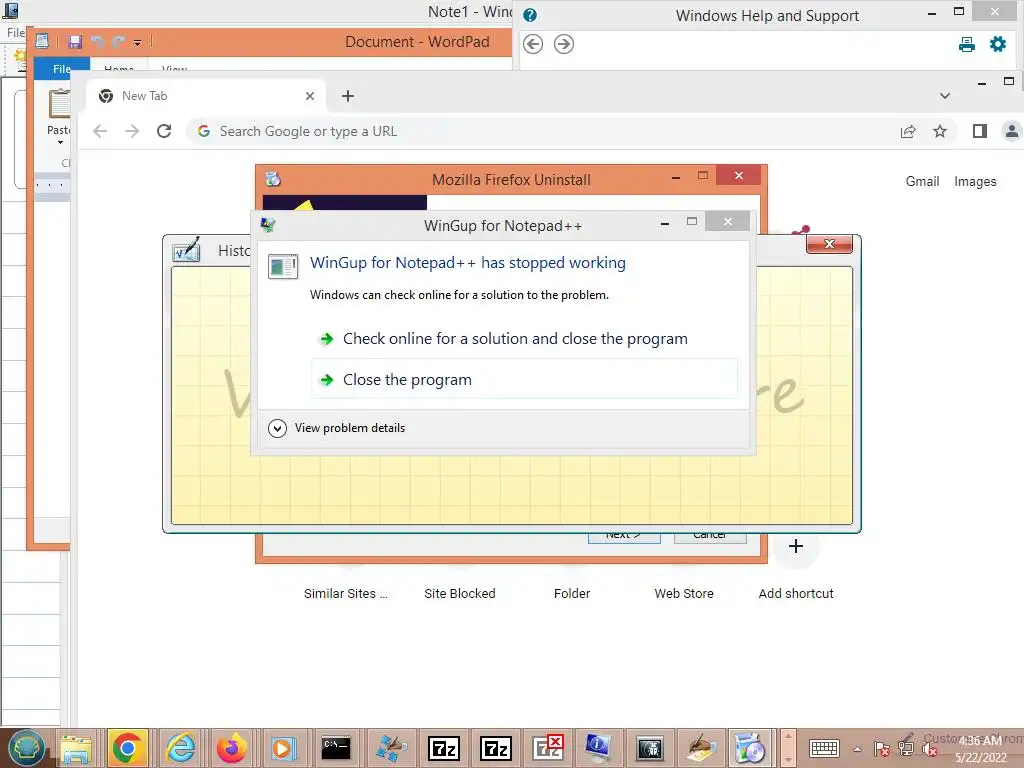Click Chrome forward arrow
The width and height of the screenshot is (1024, 768).
[132, 131]
